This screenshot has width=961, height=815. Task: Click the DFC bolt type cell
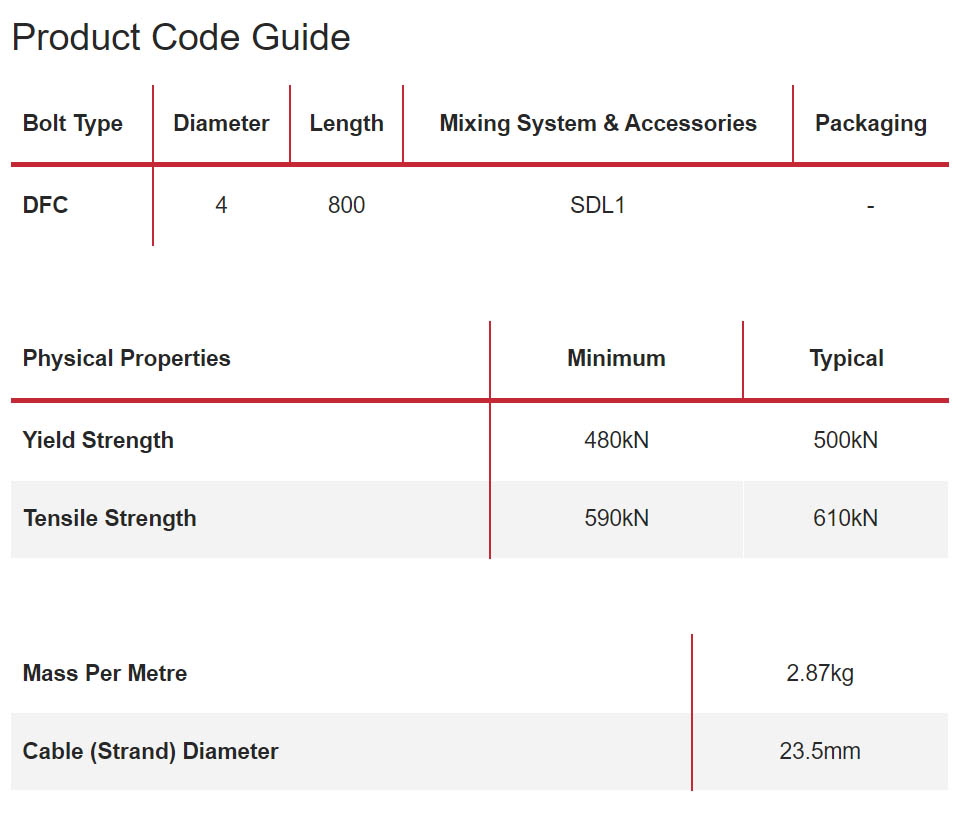46,206
